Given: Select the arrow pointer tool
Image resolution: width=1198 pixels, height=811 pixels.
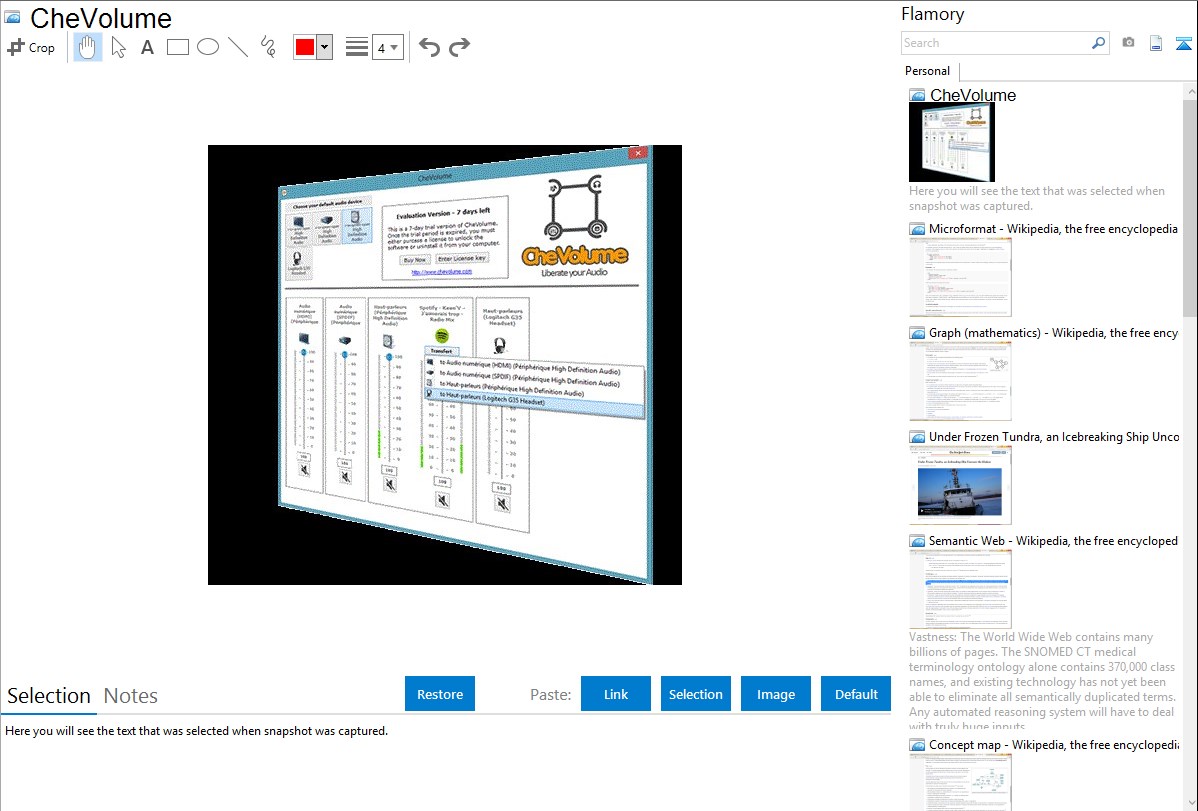Looking at the screenshot, I should click(118, 47).
